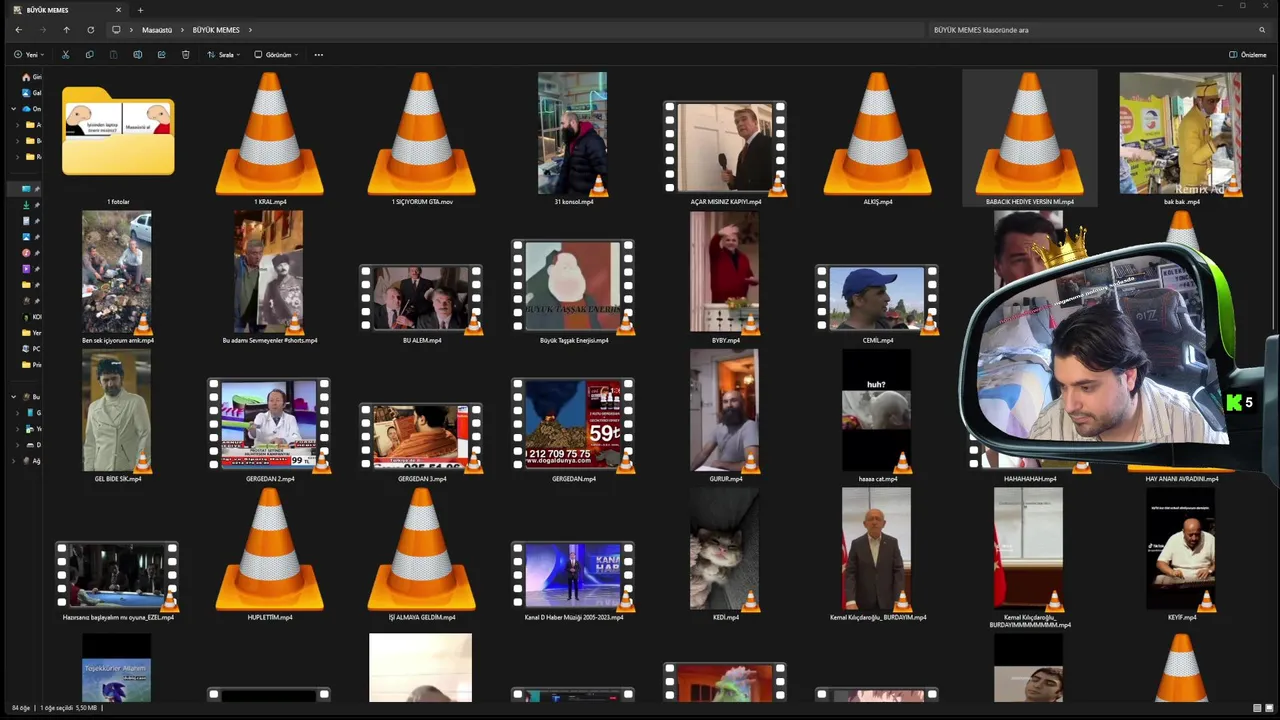Open a new tab with plus button
1280x720 pixels.
click(x=140, y=10)
